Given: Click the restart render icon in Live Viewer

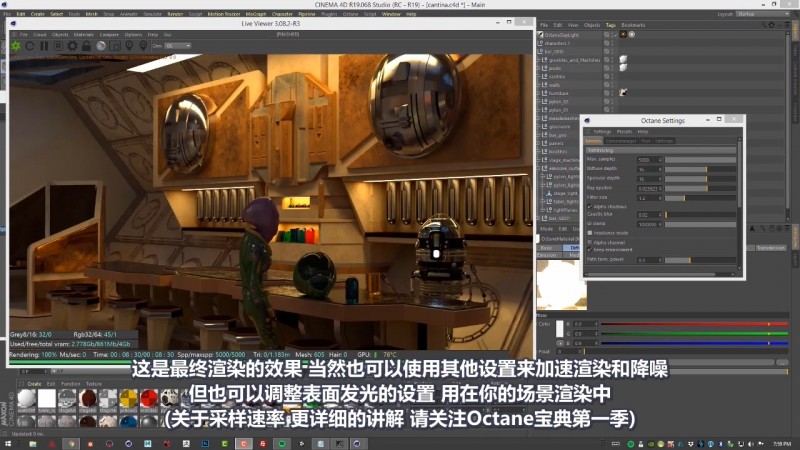Looking at the screenshot, I should tap(30, 46).
